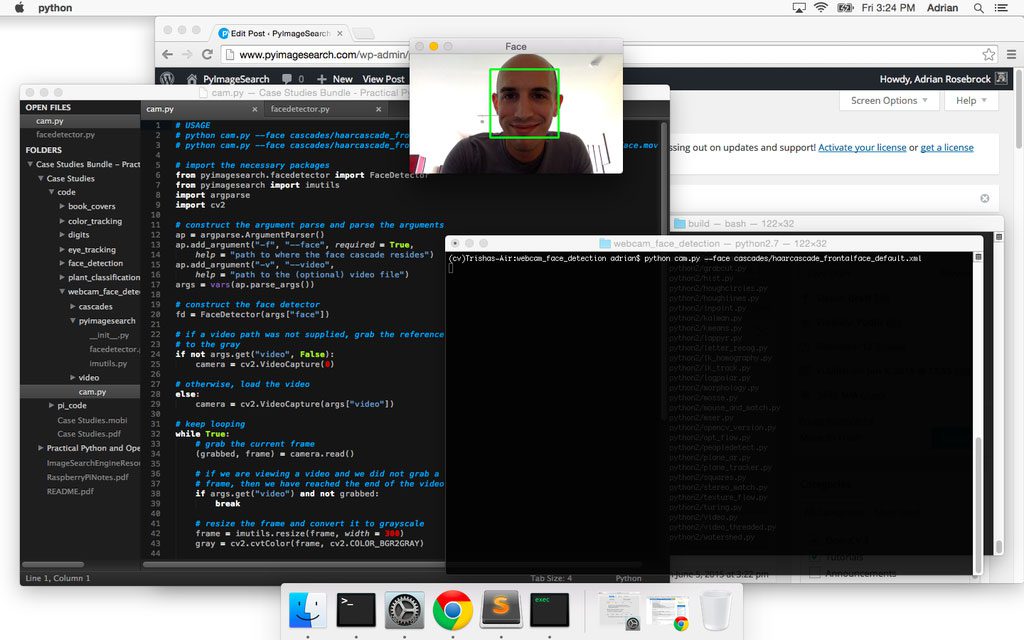Click the comments bubble icon in the WordPress toolbar
The image size is (1024, 640).
tap(288, 78)
